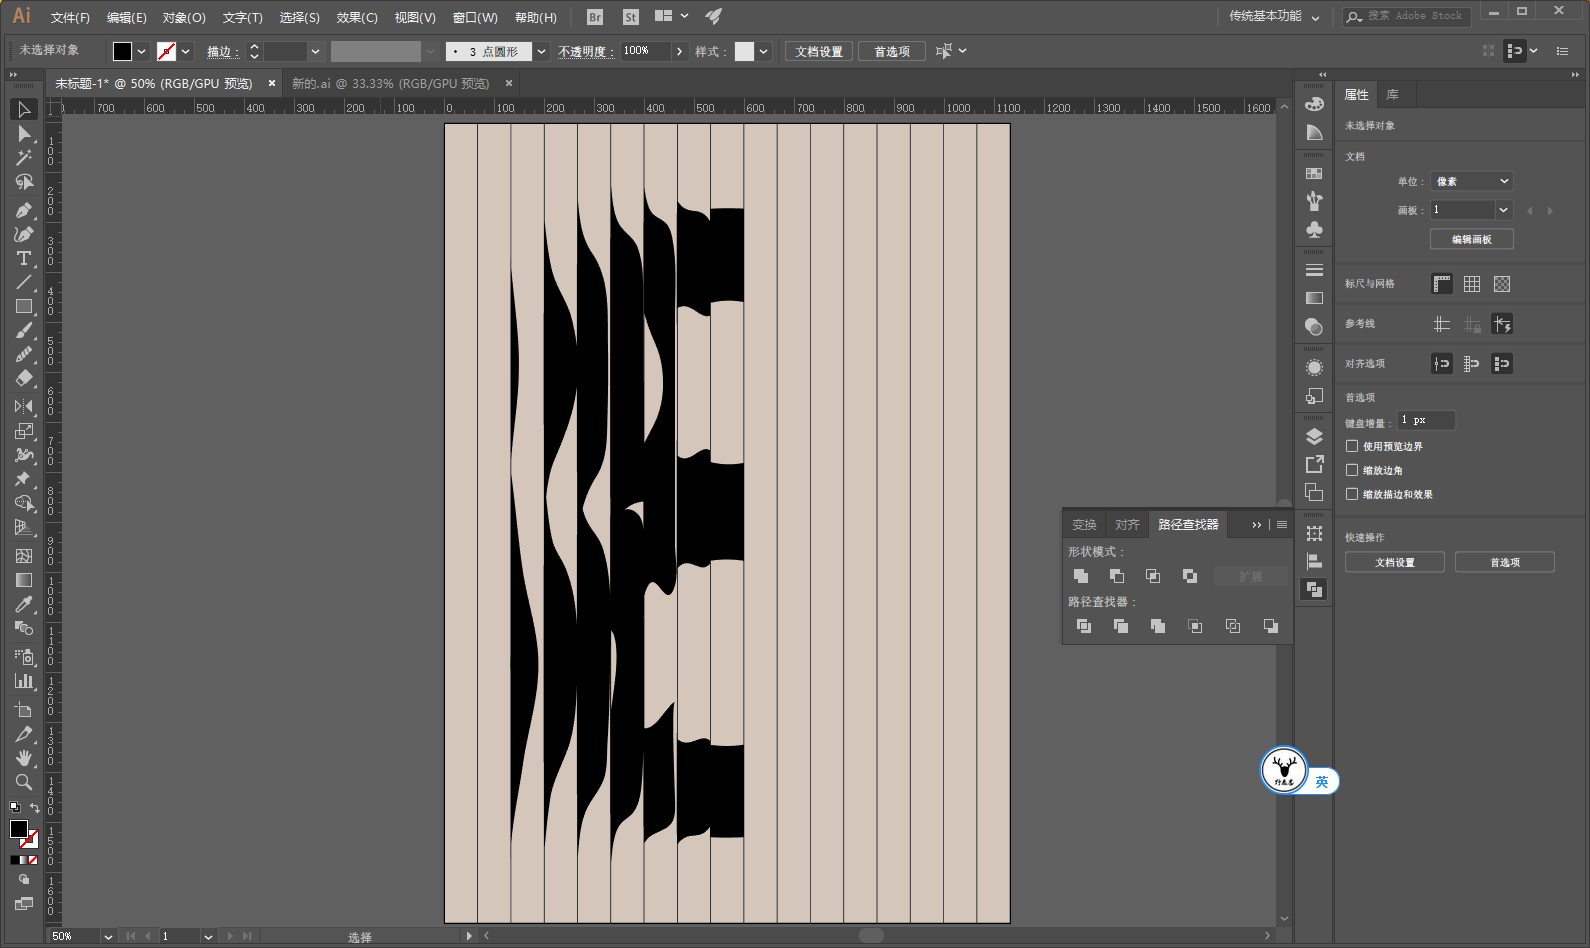Switch to the 新的.ai document tab
The width and height of the screenshot is (1590, 948).
[x=390, y=83]
